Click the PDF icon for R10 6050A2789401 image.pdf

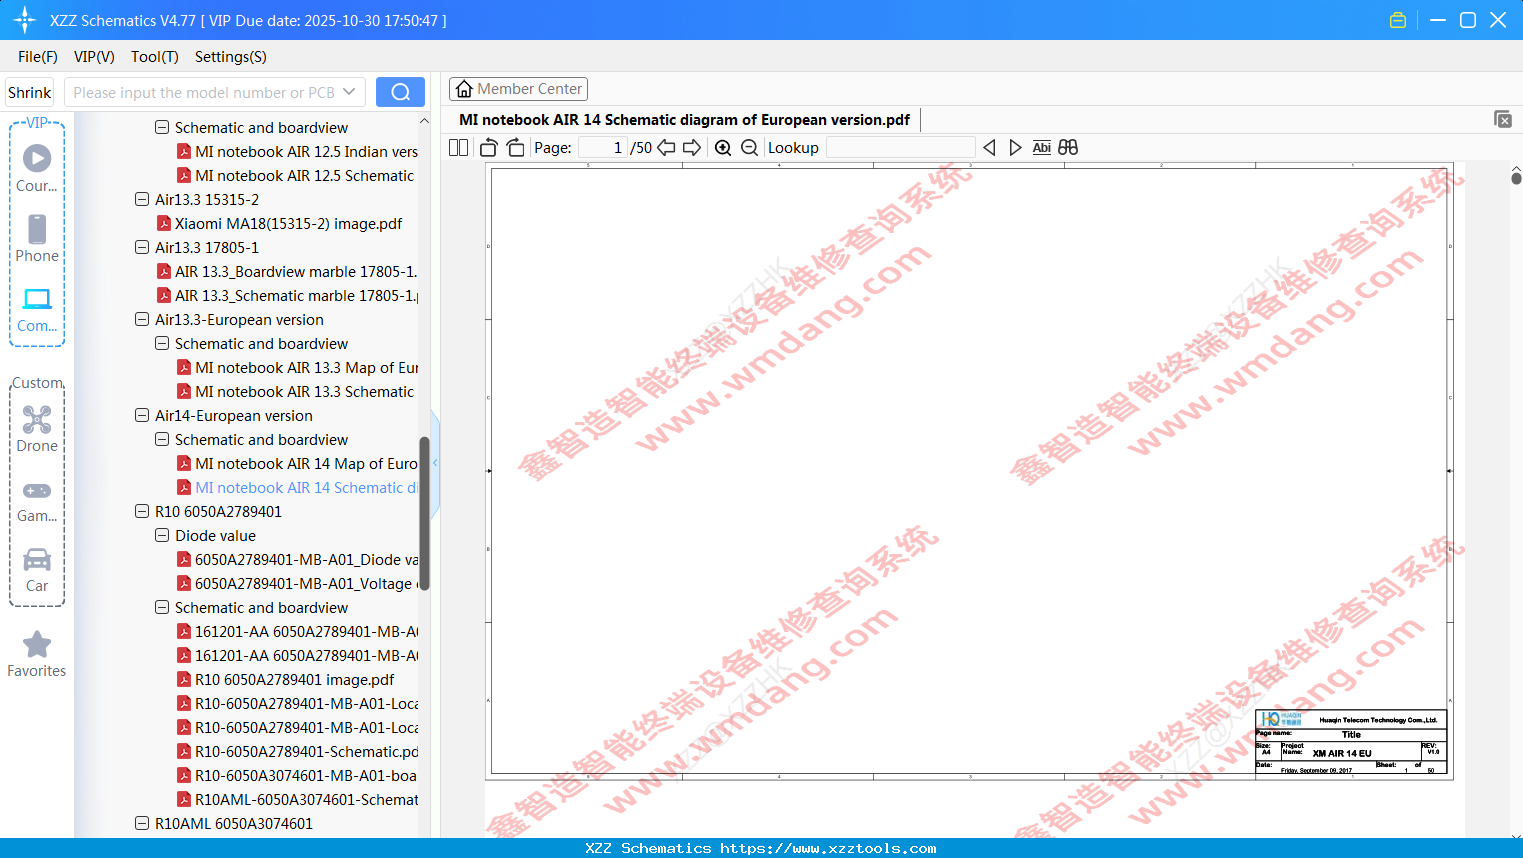click(x=184, y=679)
